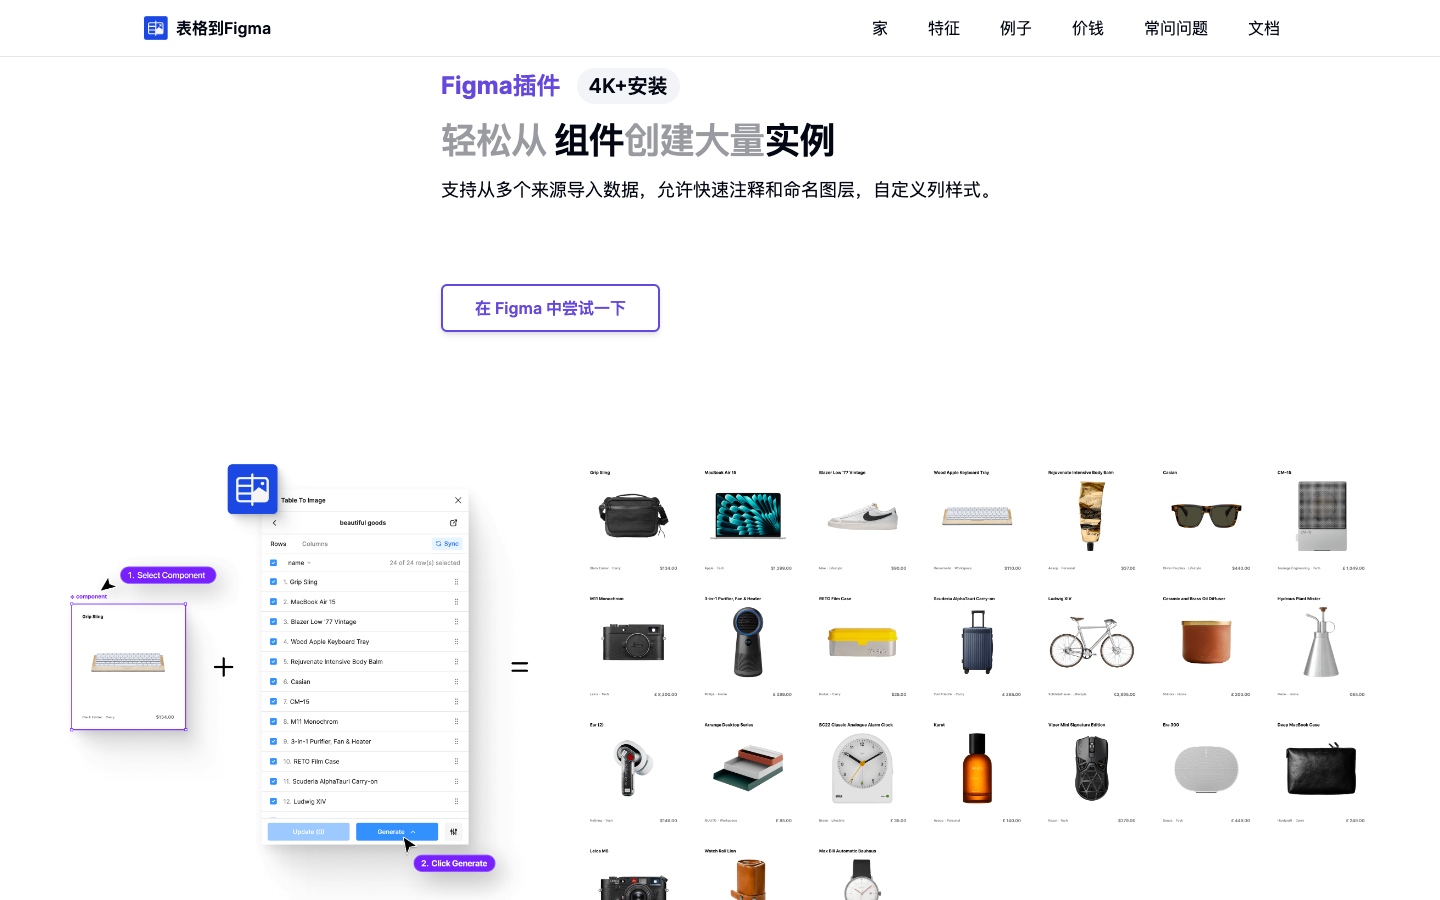
Task: Navigate back using the panel's left chevron
Action: 274,522
